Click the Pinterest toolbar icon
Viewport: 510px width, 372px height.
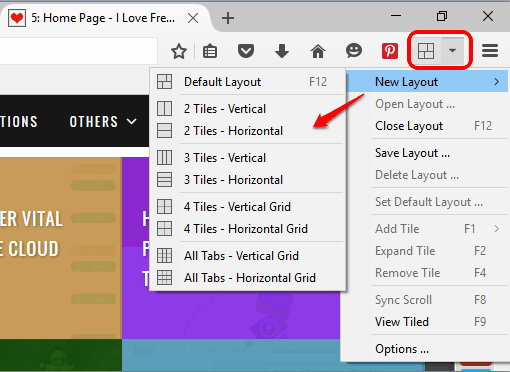tap(390, 51)
